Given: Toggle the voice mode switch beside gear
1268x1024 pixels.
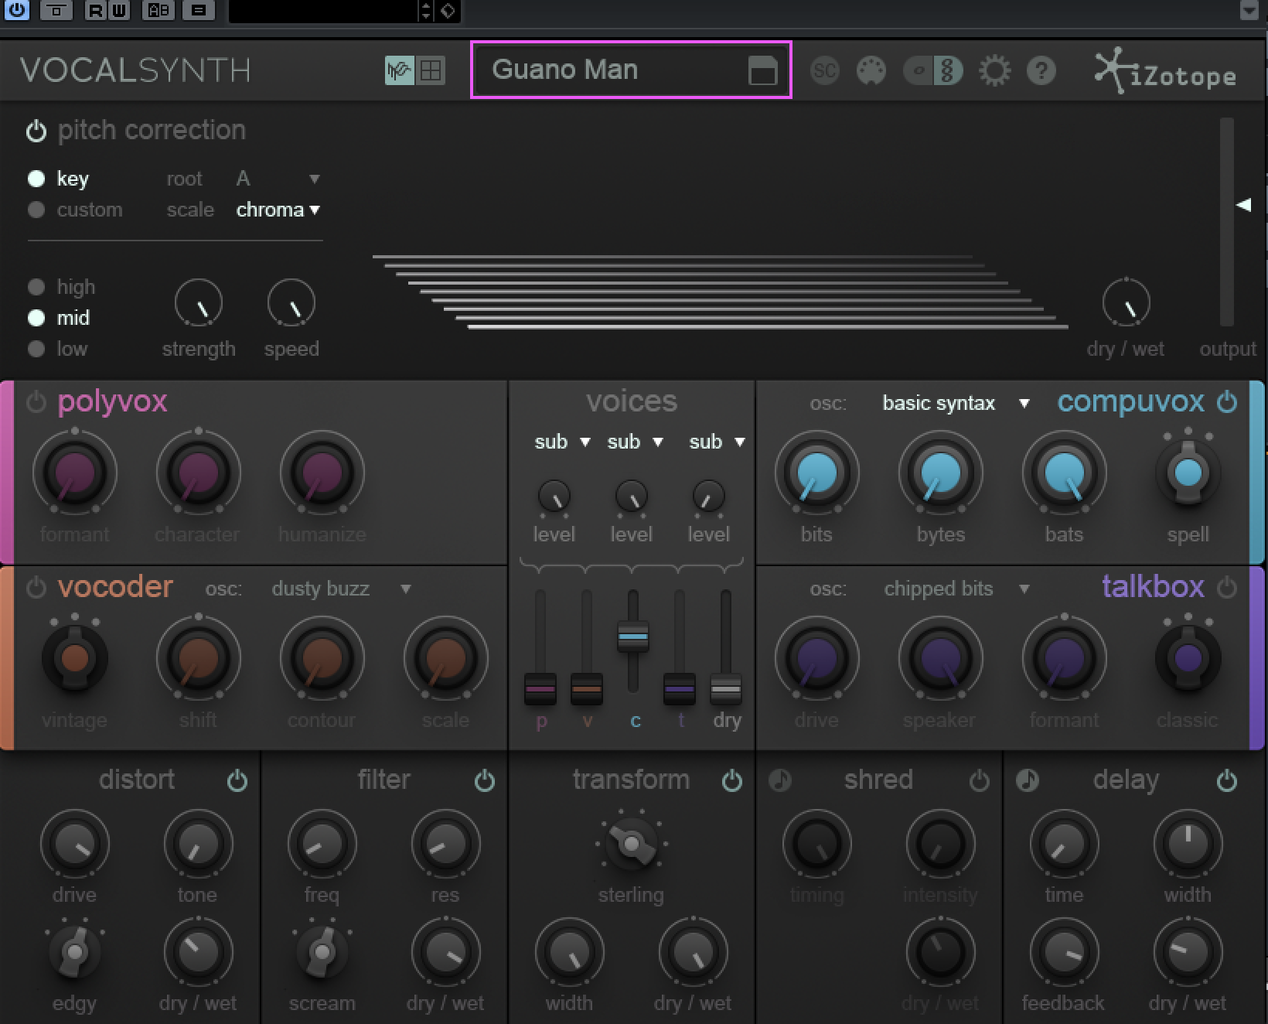Looking at the screenshot, I should point(933,70).
